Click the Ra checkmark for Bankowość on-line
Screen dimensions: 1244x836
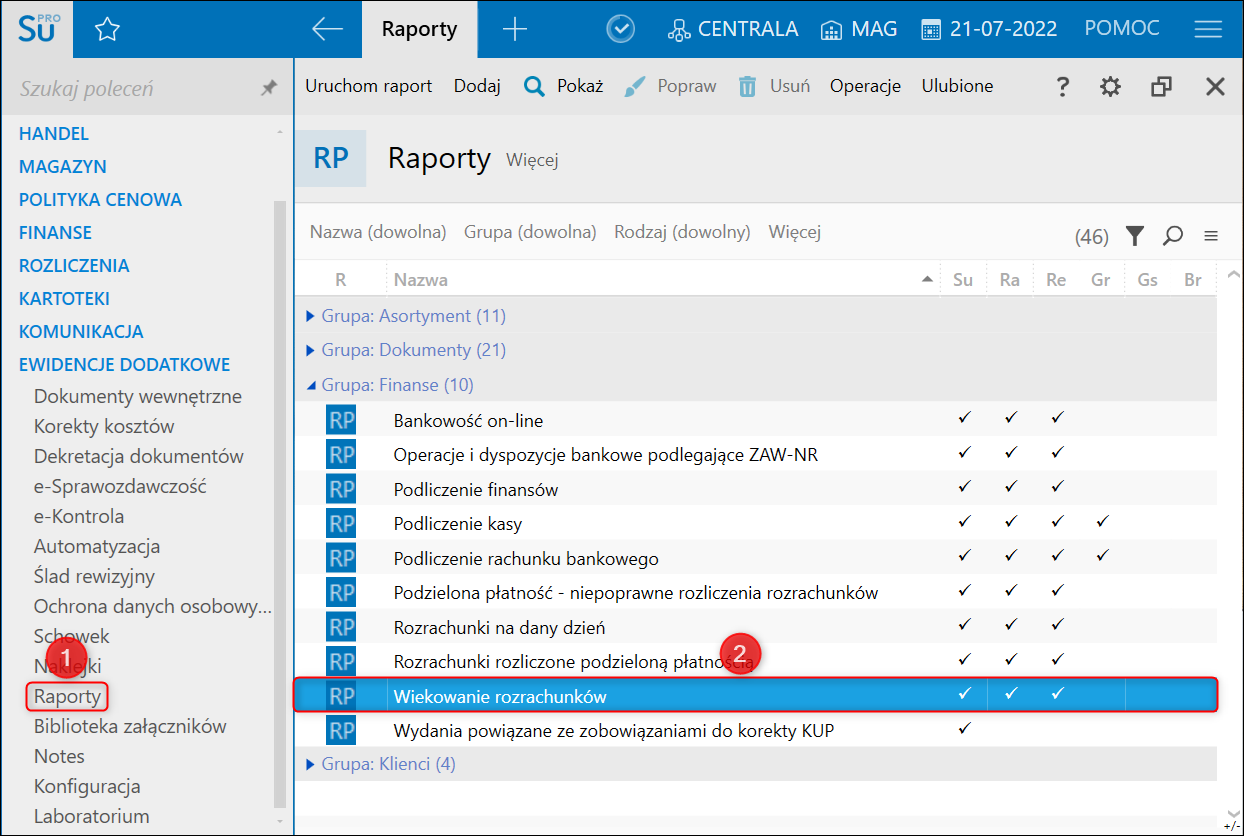pyautogui.click(x=1010, y=418)
